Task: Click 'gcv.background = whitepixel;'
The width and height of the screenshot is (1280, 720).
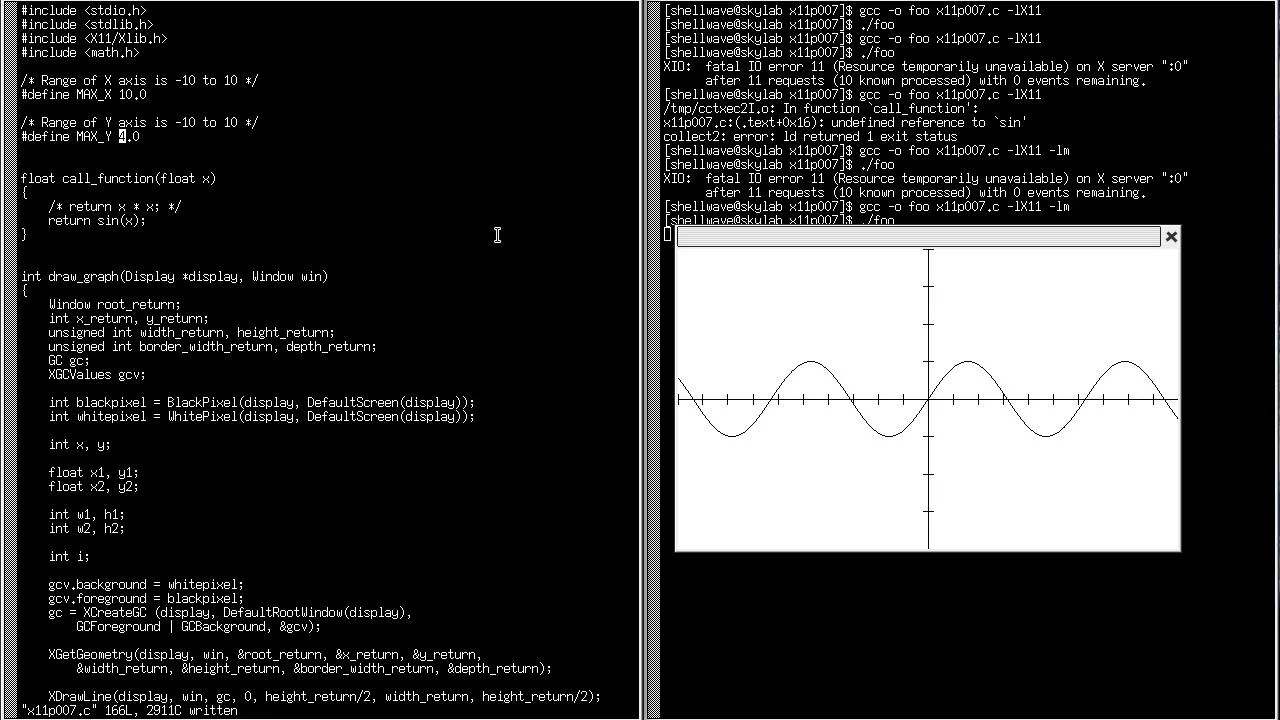Action: coord(146,585)
